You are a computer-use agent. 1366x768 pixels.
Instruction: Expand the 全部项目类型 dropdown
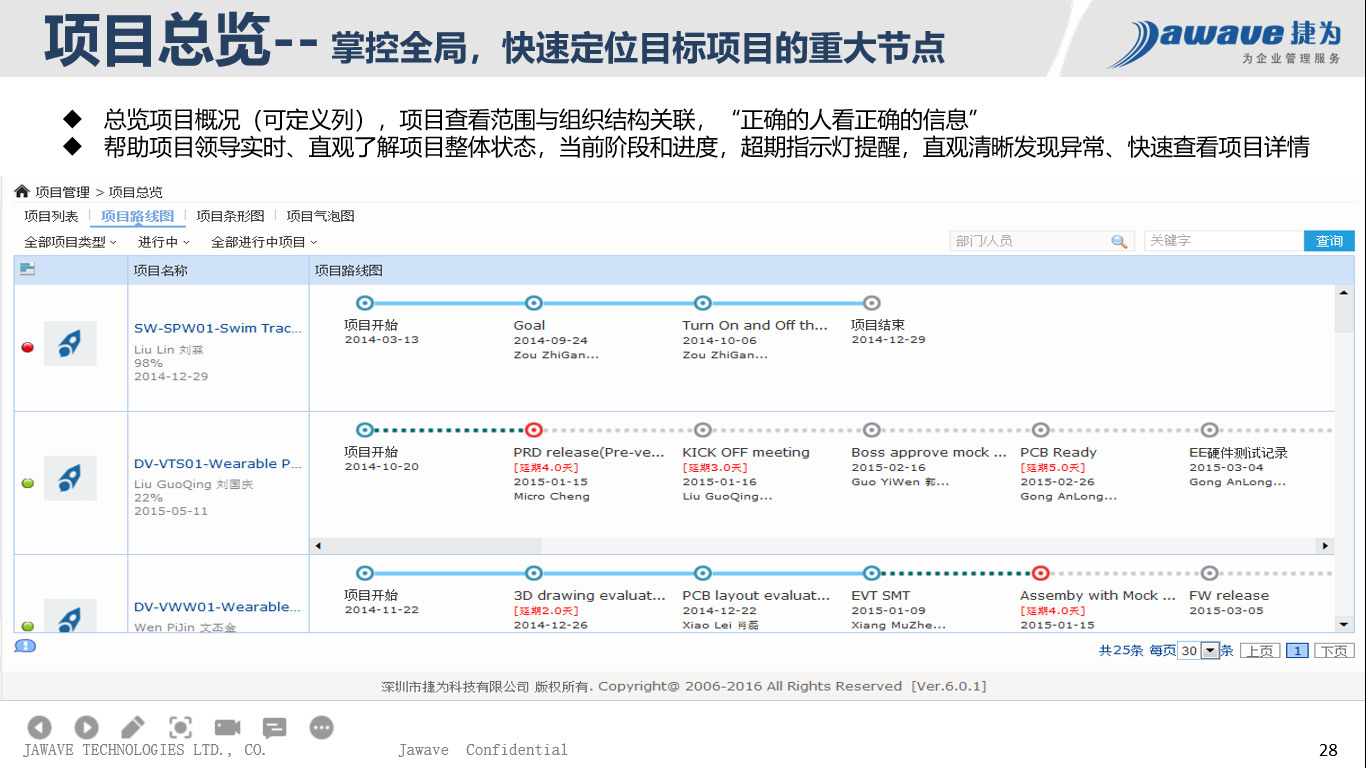(70, 242)
